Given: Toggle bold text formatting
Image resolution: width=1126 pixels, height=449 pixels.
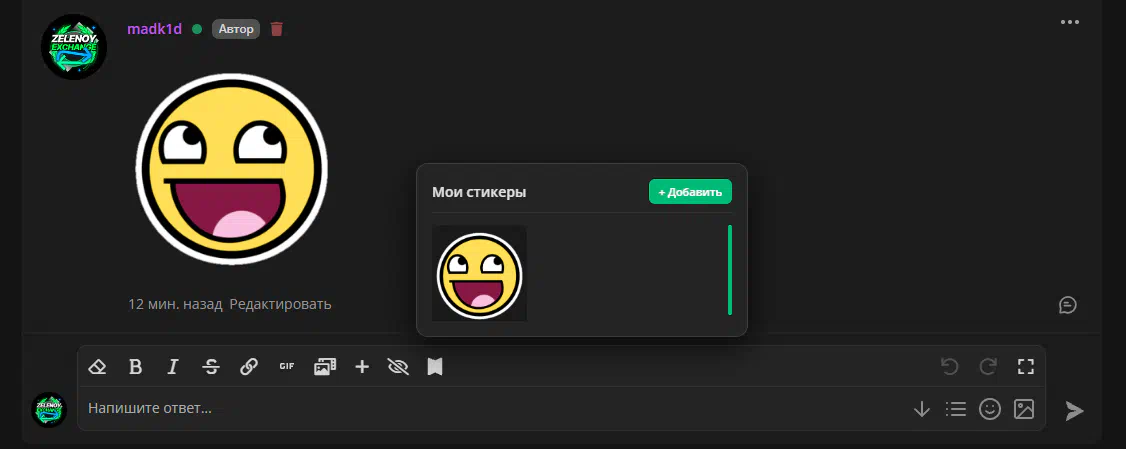Looking at the screenshot, I should (x=135, y=367).
